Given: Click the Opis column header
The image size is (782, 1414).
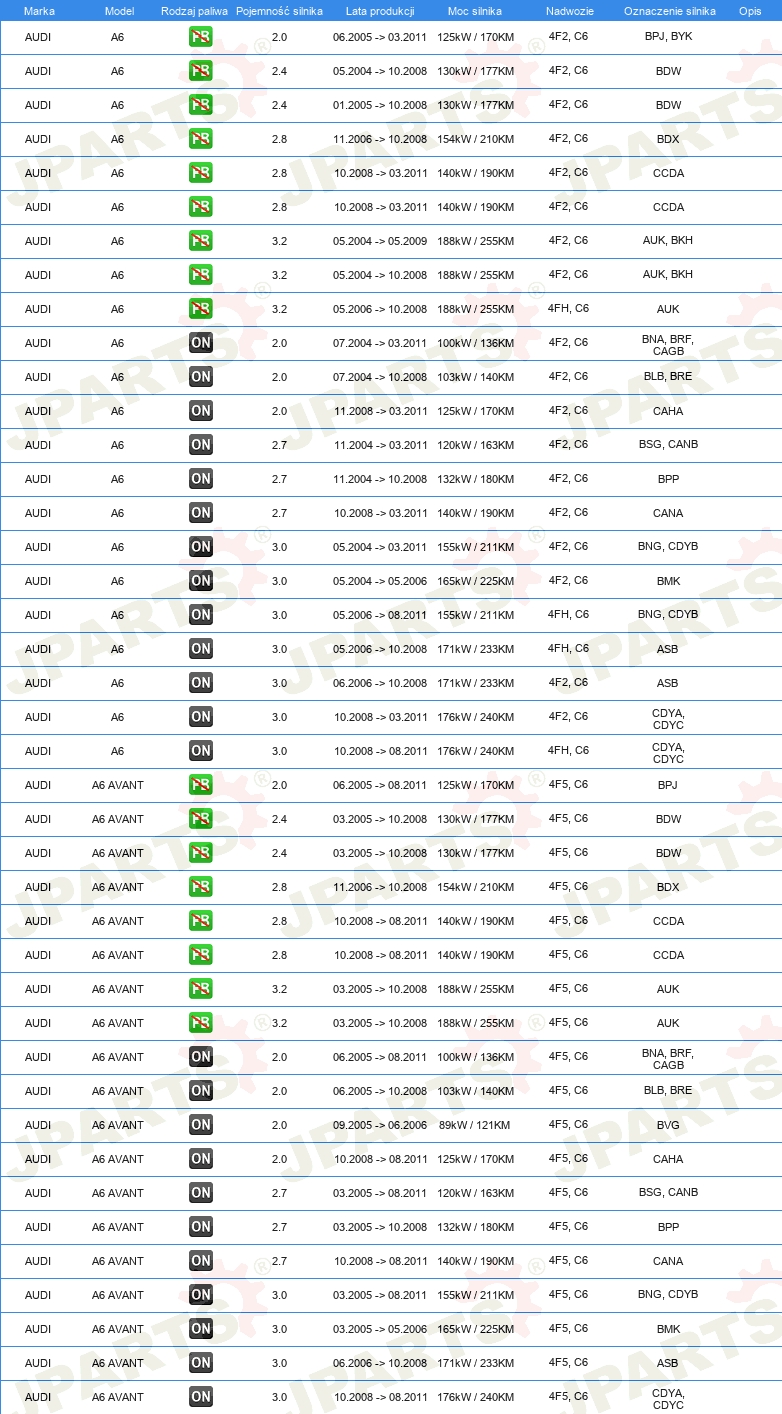Looking at the screenshot, I should click(749, 11).
